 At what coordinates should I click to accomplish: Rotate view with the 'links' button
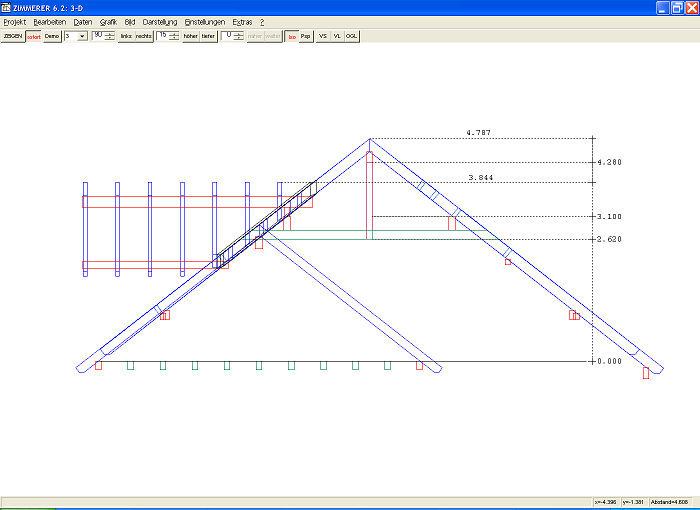coord(126,35)
